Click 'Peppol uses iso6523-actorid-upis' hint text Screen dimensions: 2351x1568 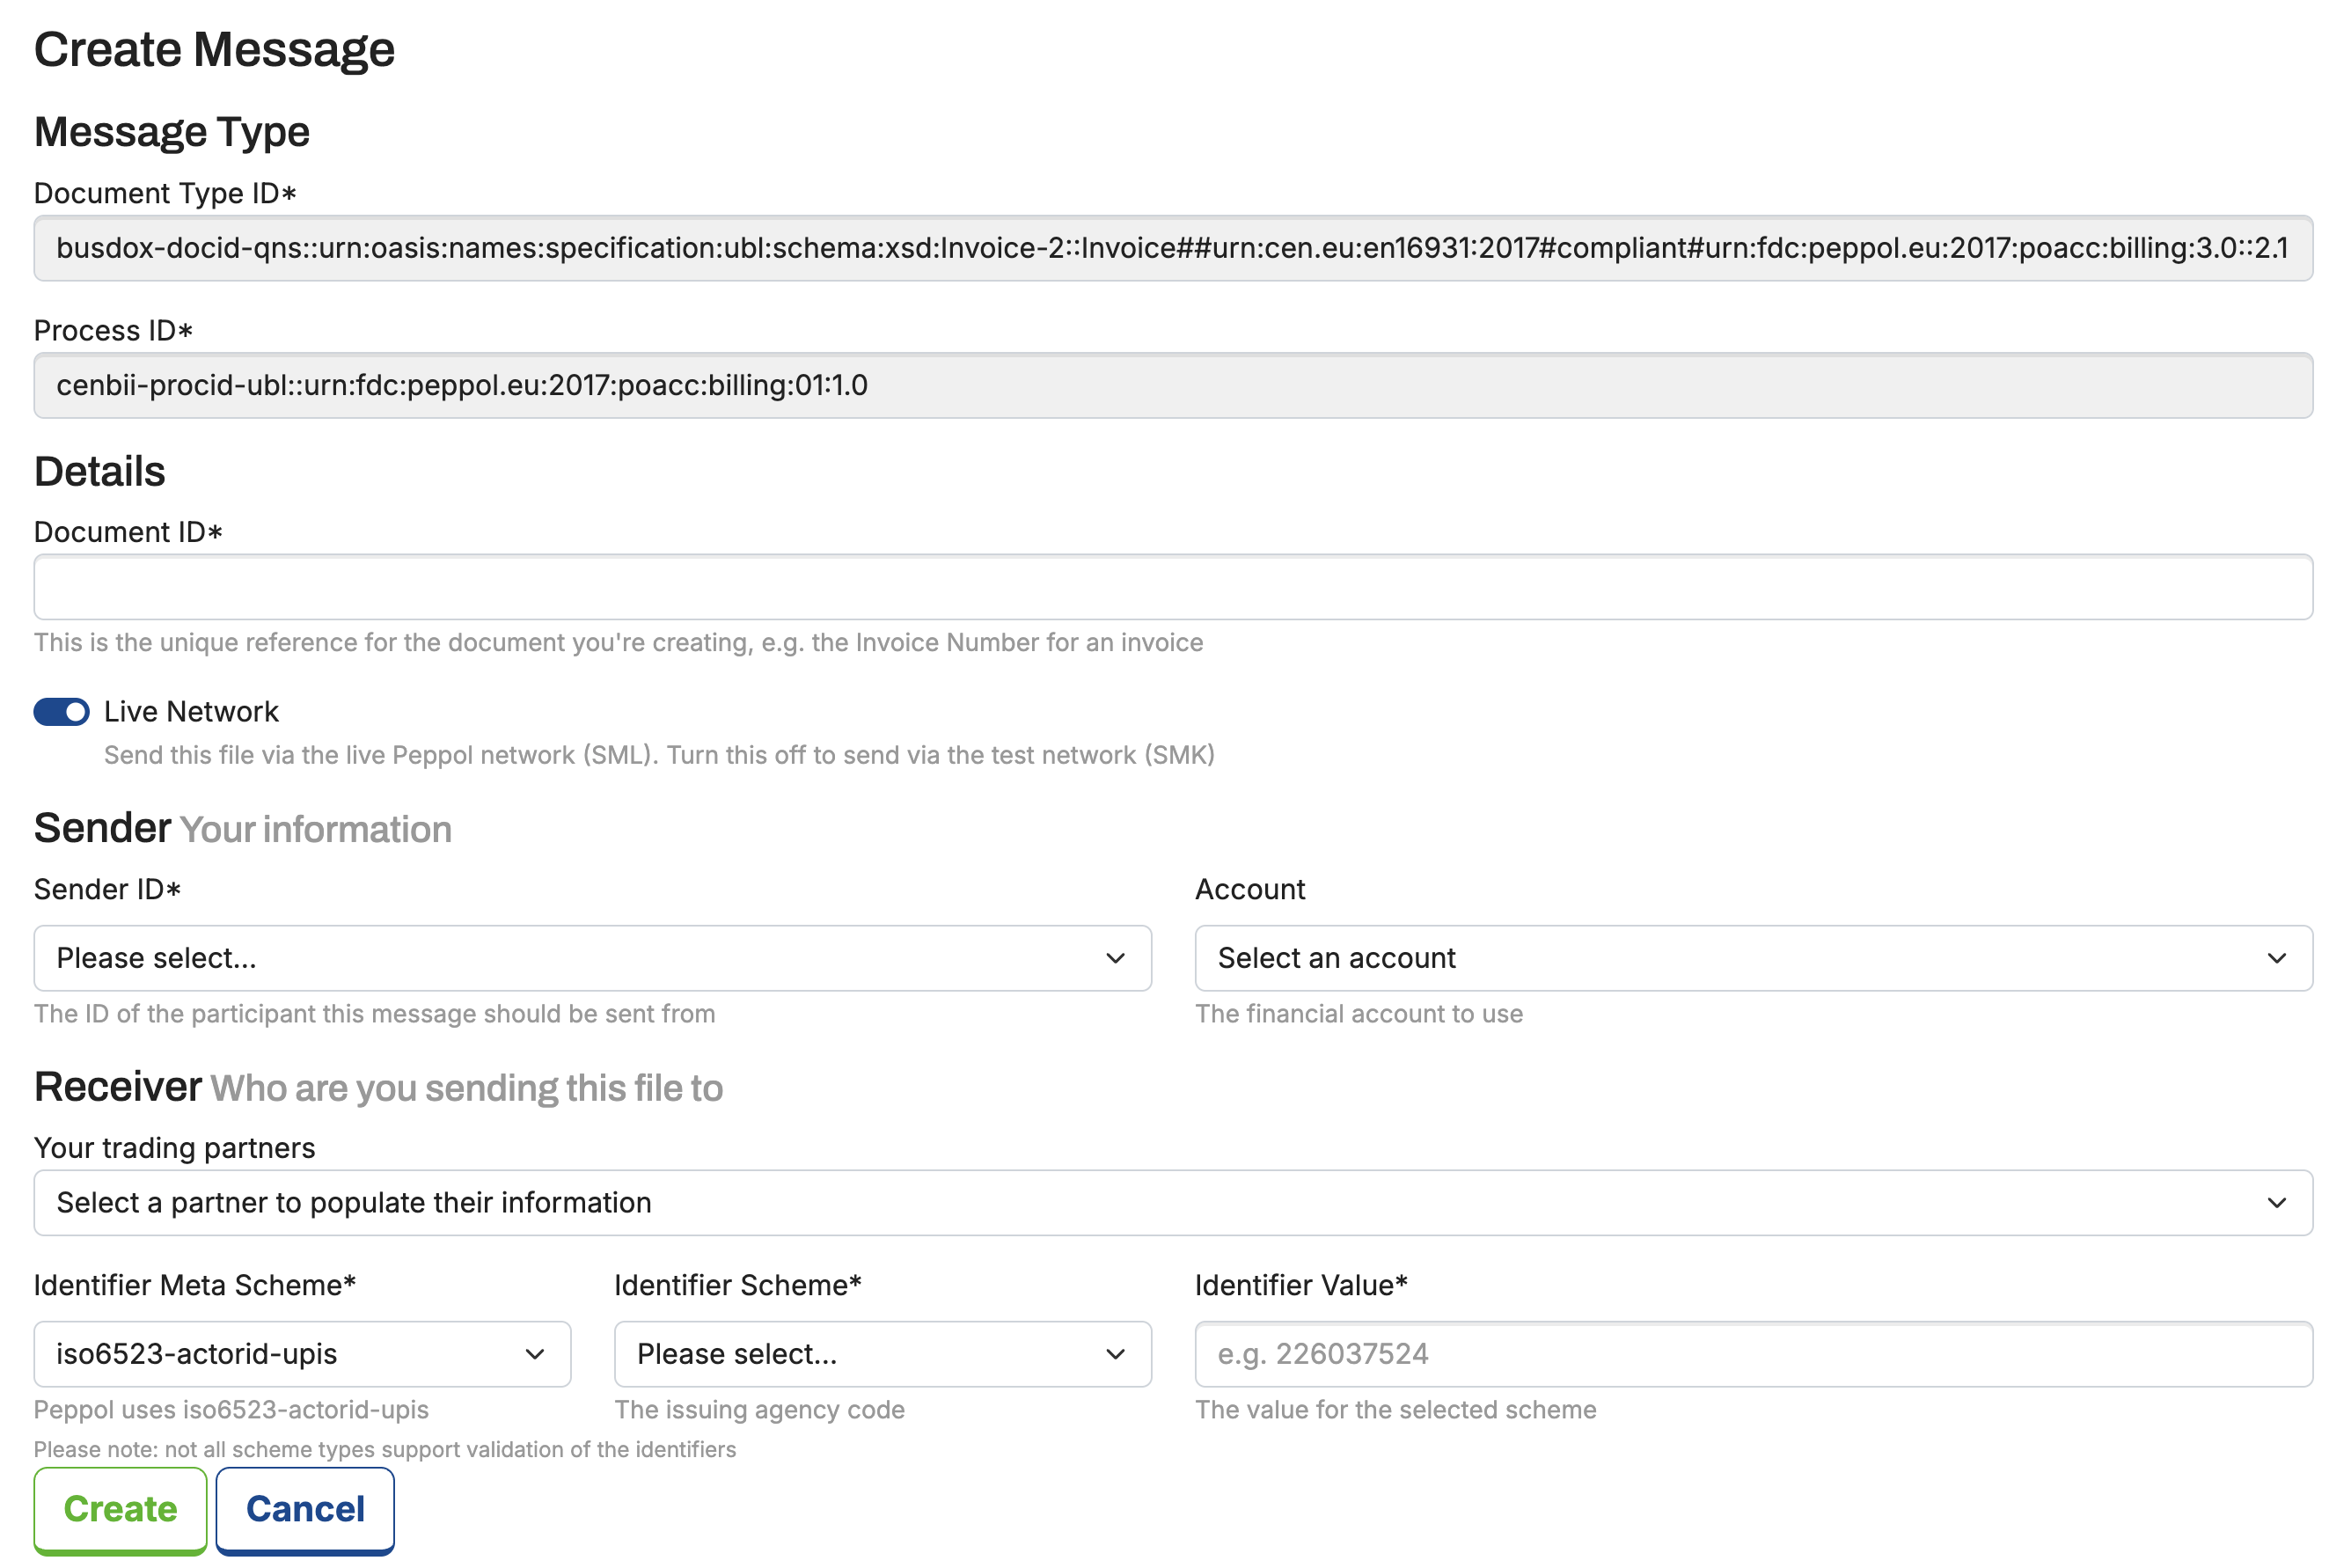tap(231, 1409)
